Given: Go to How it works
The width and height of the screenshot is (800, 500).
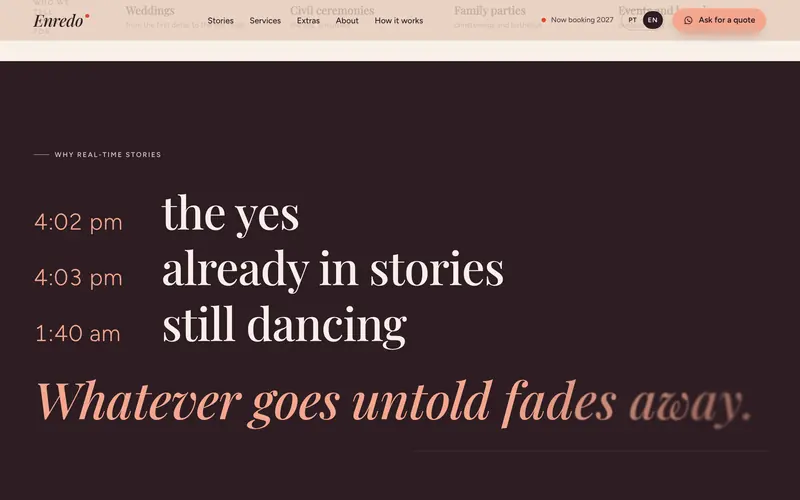Looking at the screenshot, I should [x=398, y=20].
